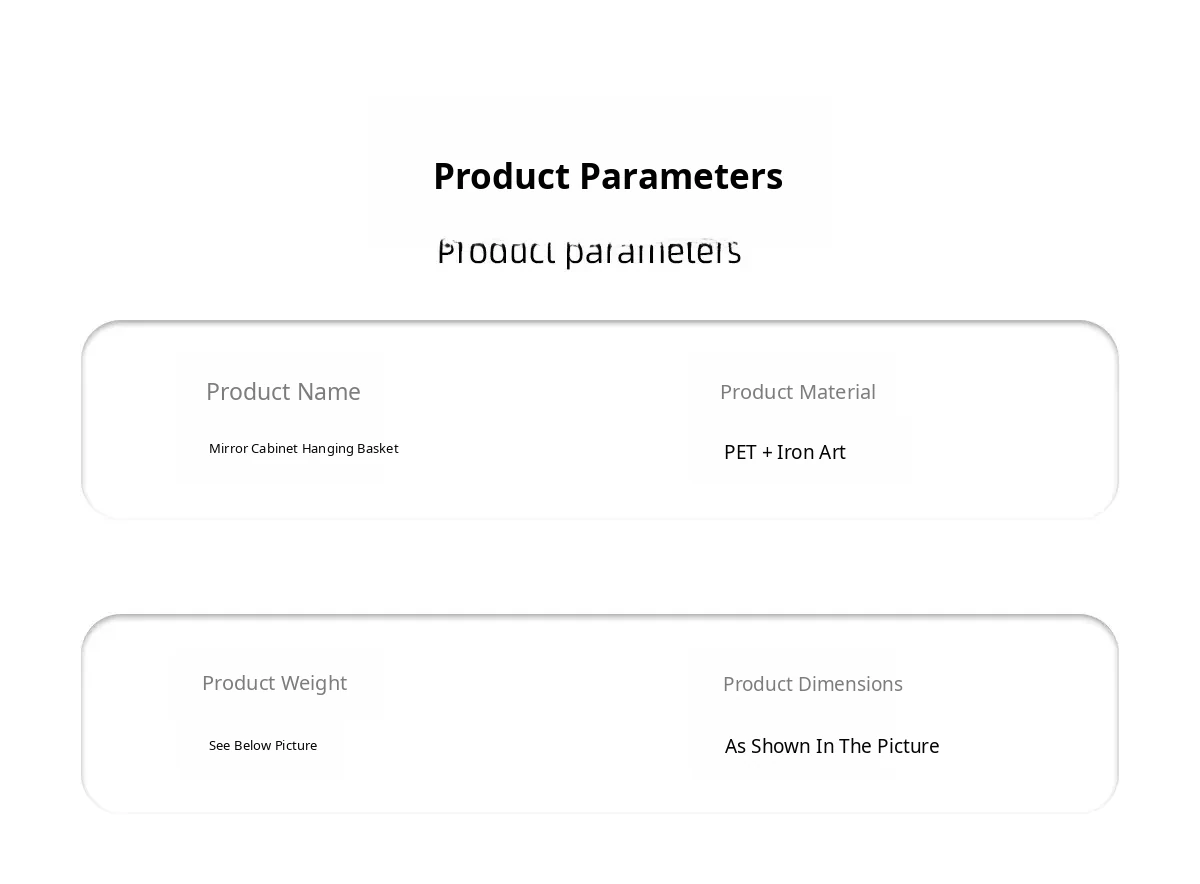Select the Product Weight label
This screenshot has height=884, width=1200.
point(274,683)
